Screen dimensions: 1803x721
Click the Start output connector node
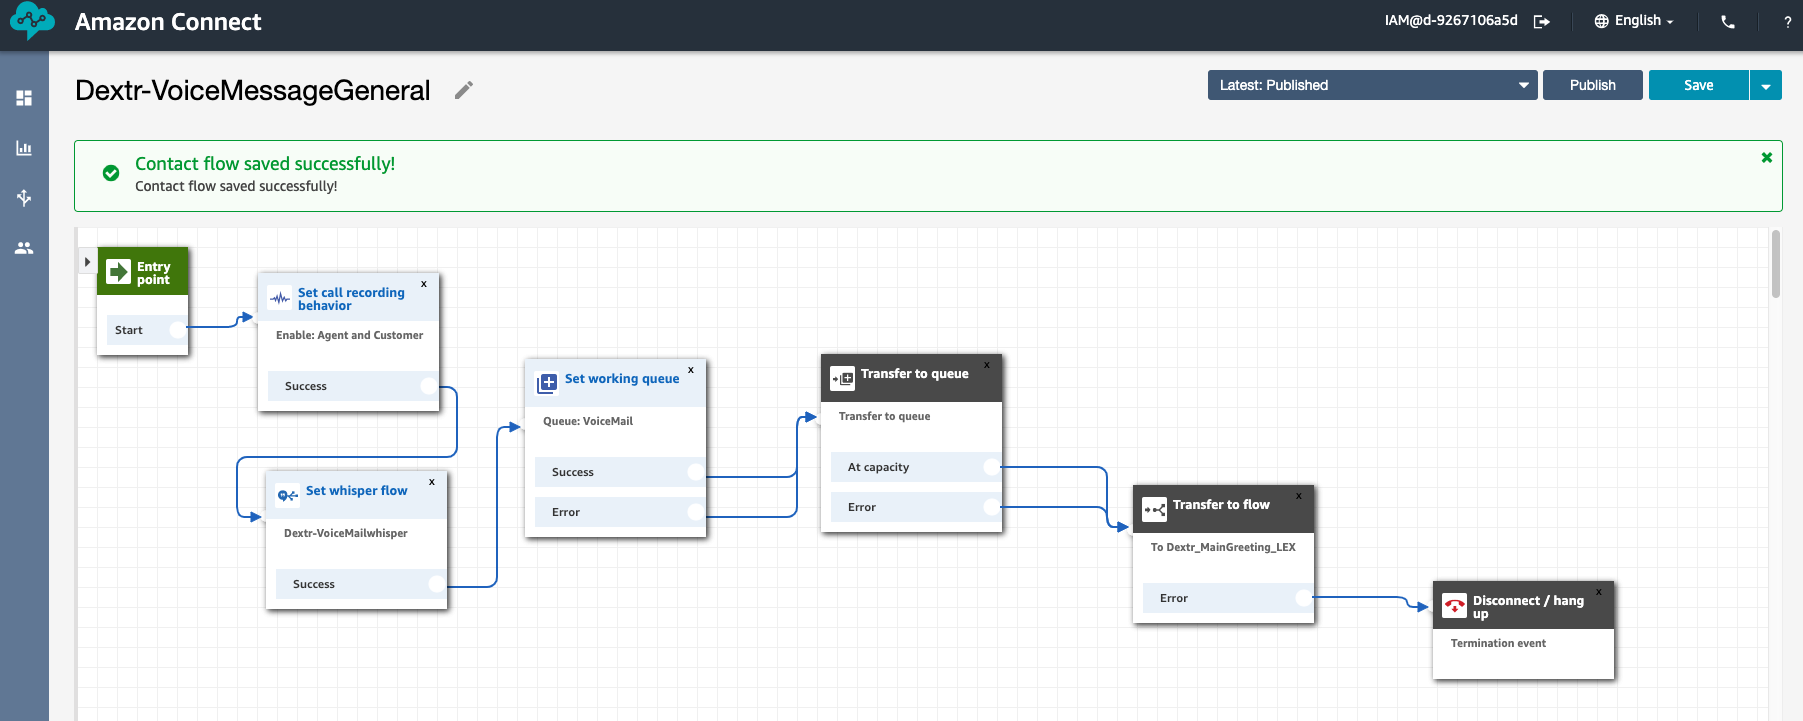pyautogui.click(x=177, y=329)
